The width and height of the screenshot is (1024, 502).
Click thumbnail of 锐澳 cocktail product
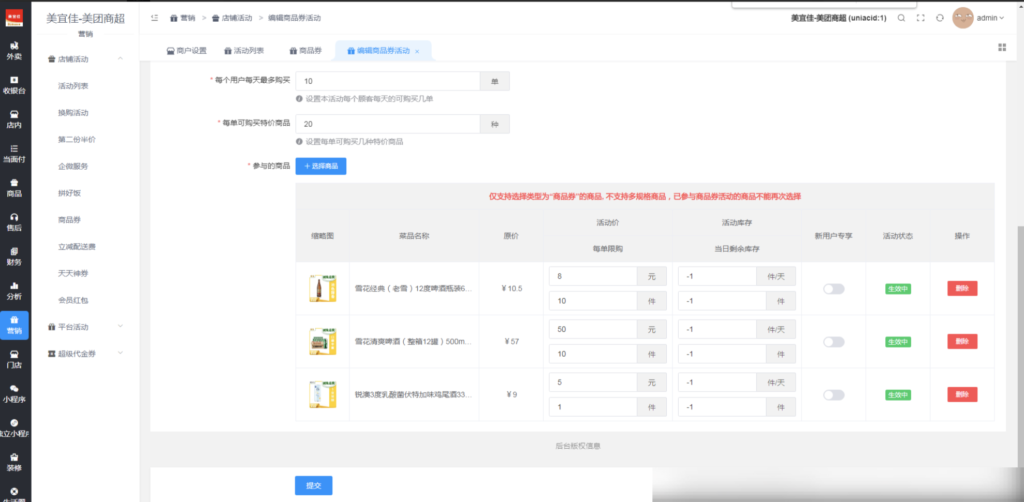[x=323, y=394]
